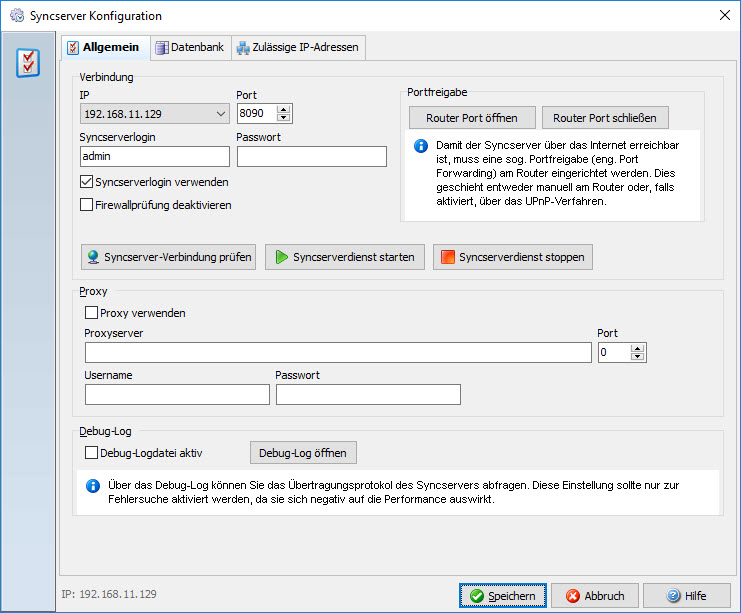Enable Proxy verwenden checkbox
The height and width of the screenshot is (613, 741).
91,313
